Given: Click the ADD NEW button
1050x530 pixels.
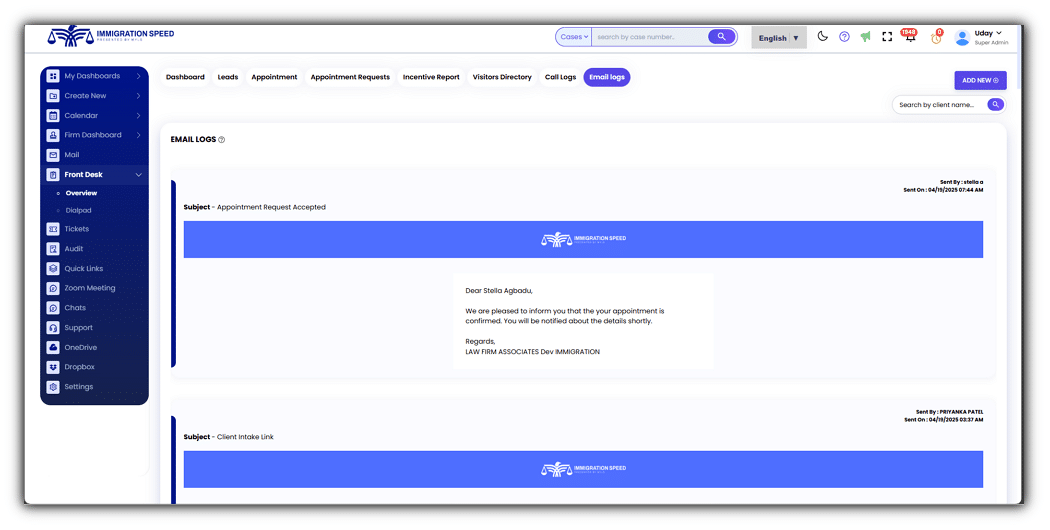Looking at the screenshot, I should 980,80.
